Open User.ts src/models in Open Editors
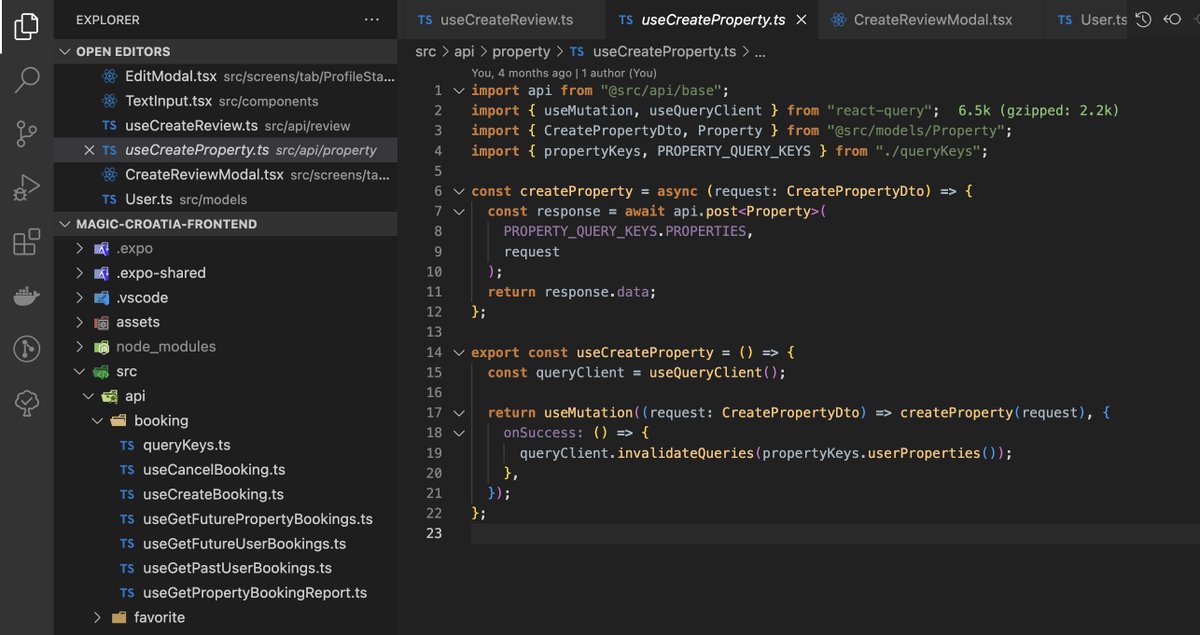The image size is (1200, 635). pyautogui.click(x=226, y=199)
